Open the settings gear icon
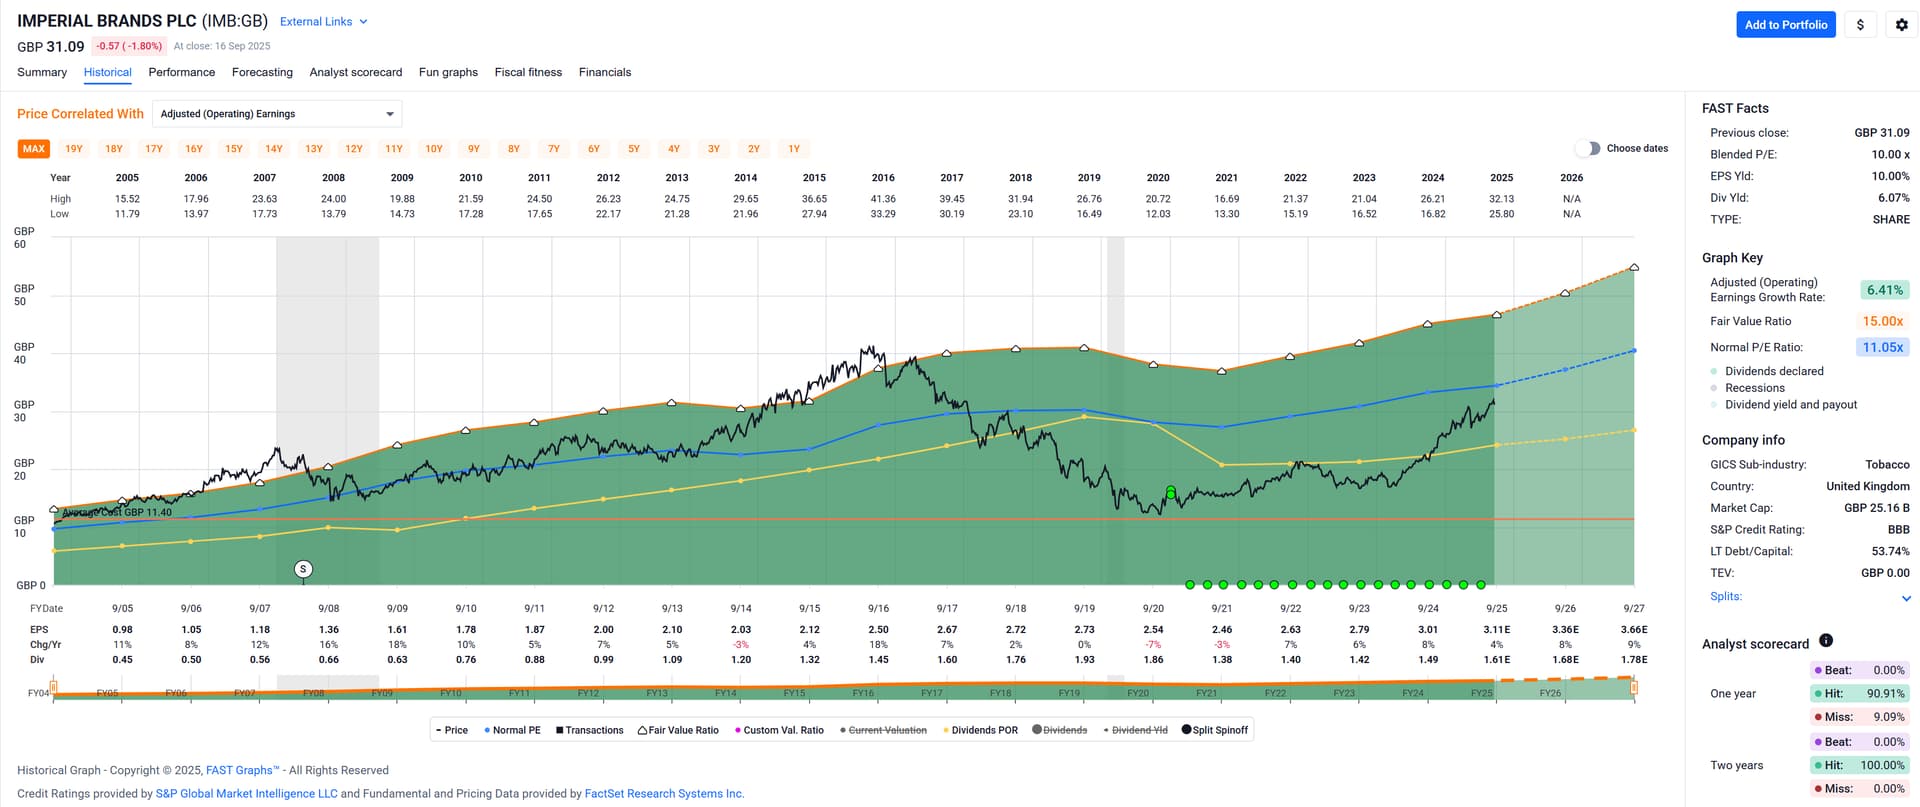The image size is (1920, 807). pos(1901,25)
